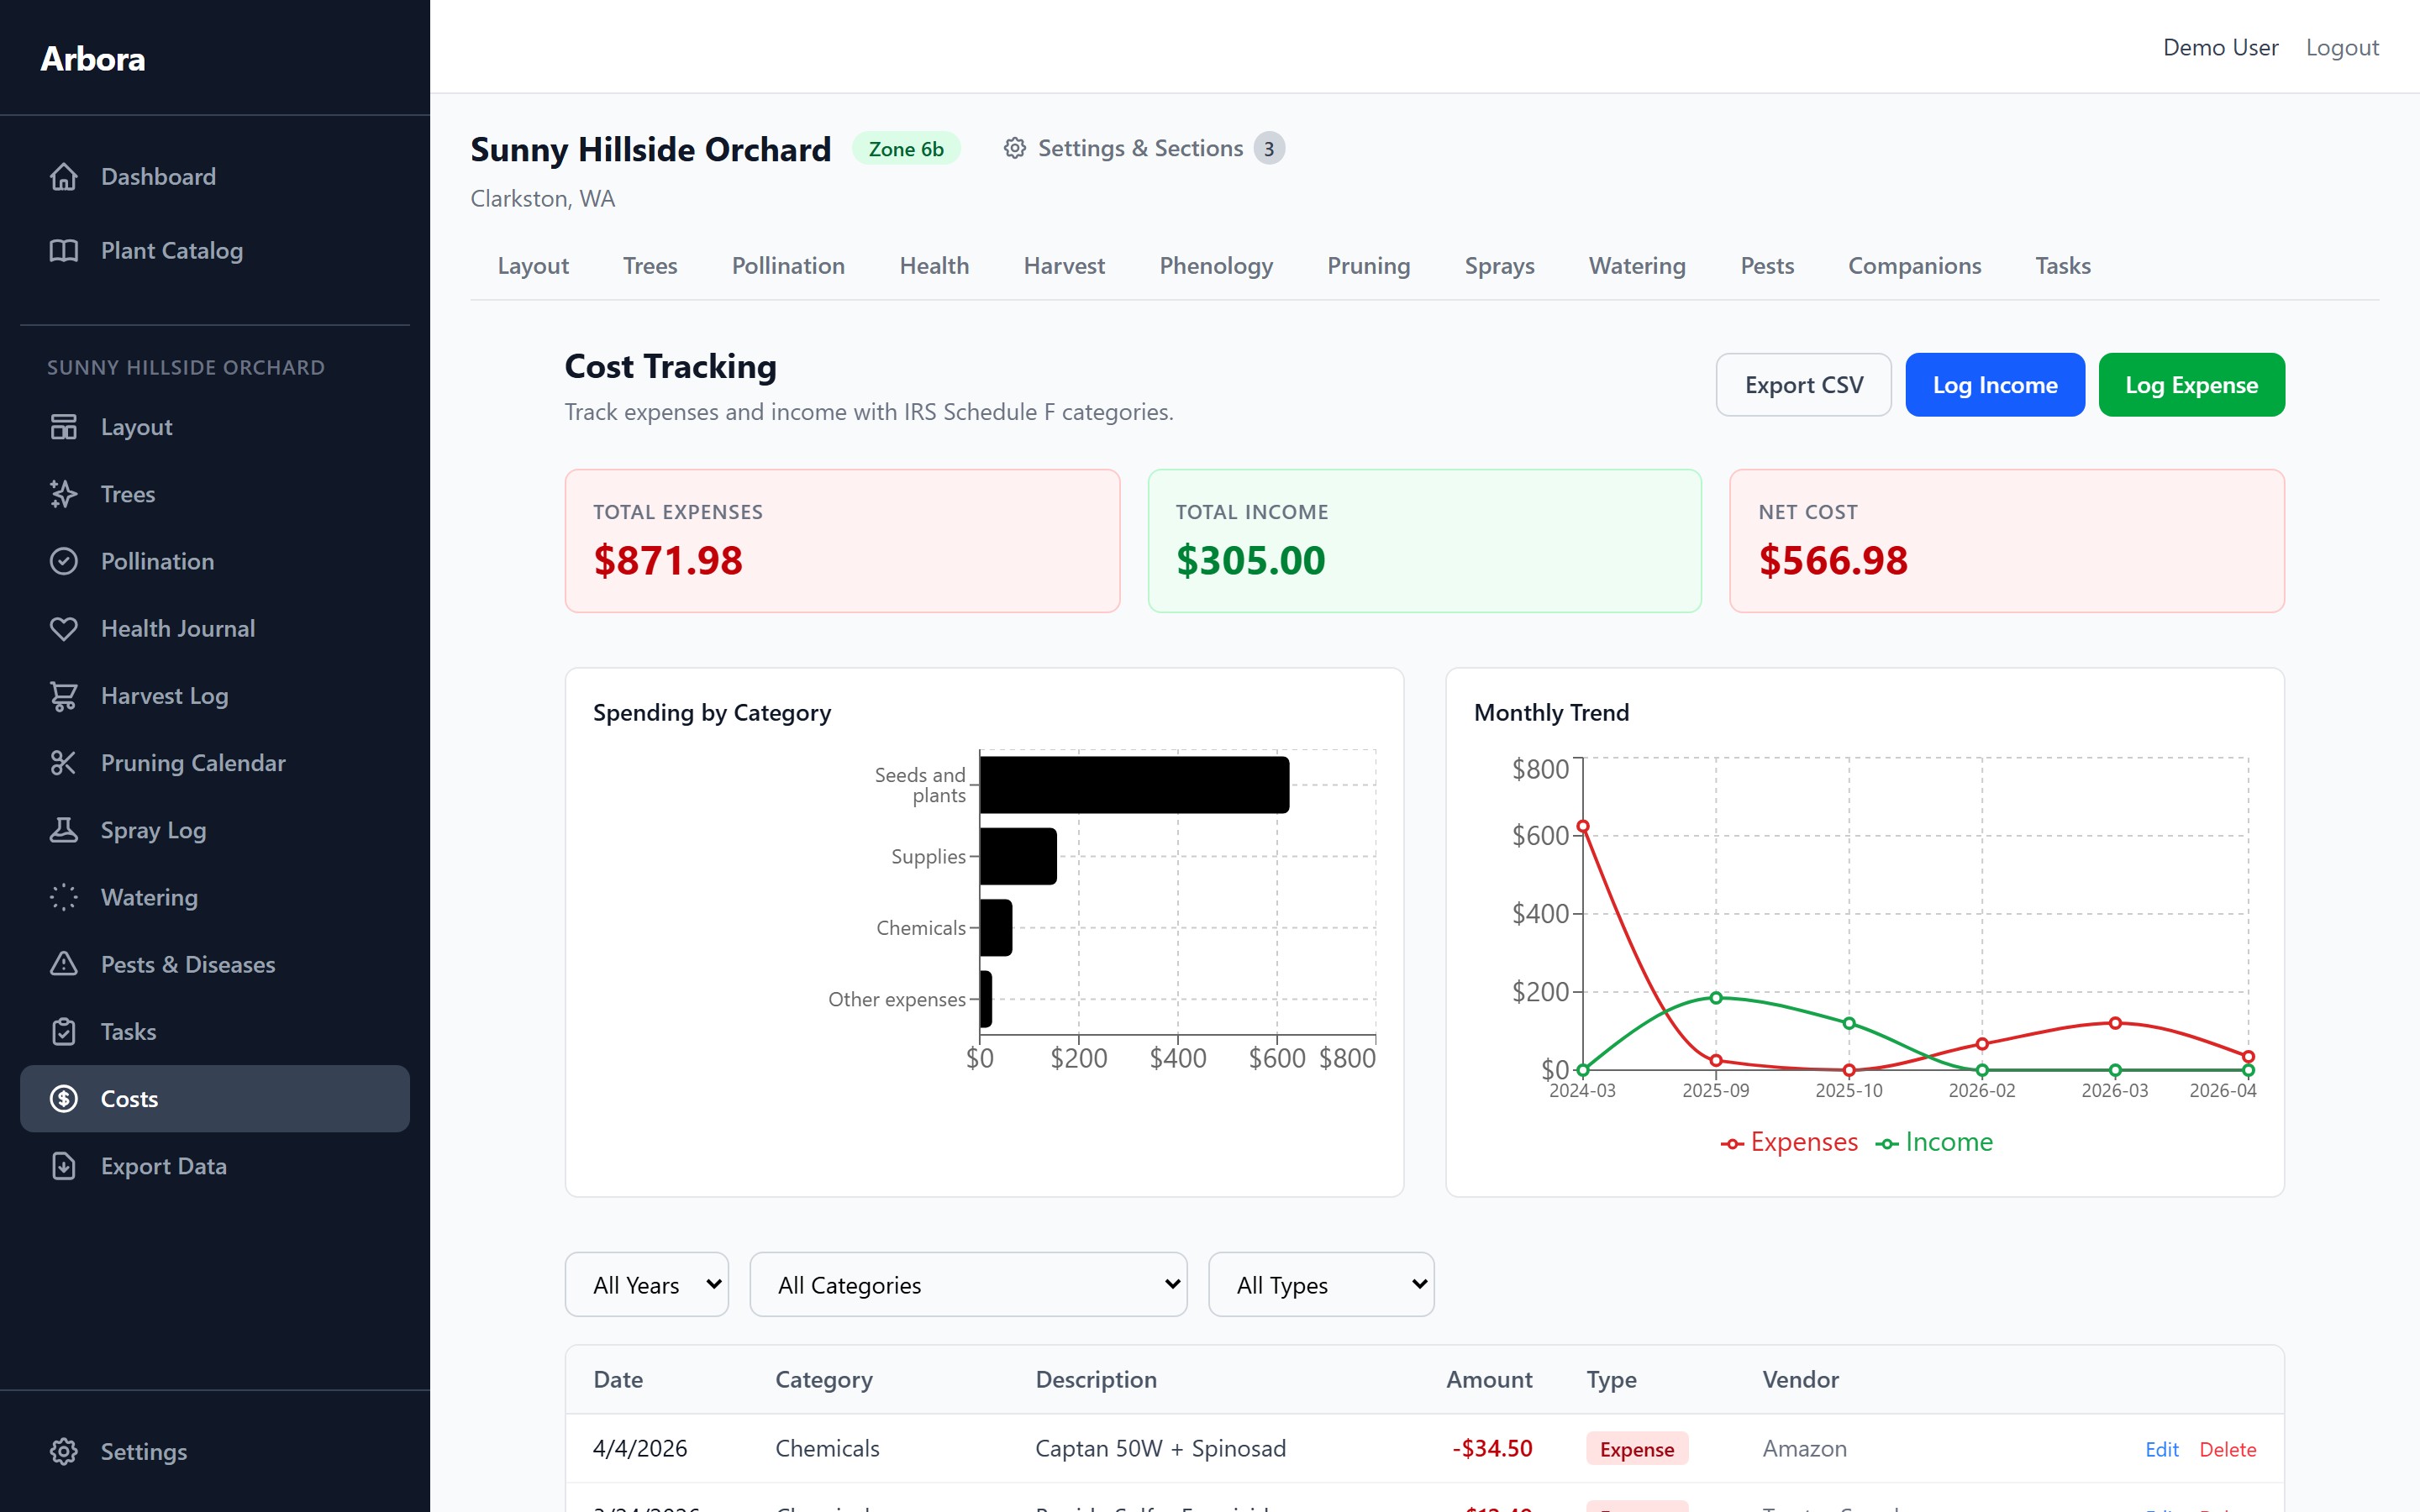2420x1512 pixels.
Task: Edit the Captan 50W + Spinosad entry
Action: click(2161, 1448)
